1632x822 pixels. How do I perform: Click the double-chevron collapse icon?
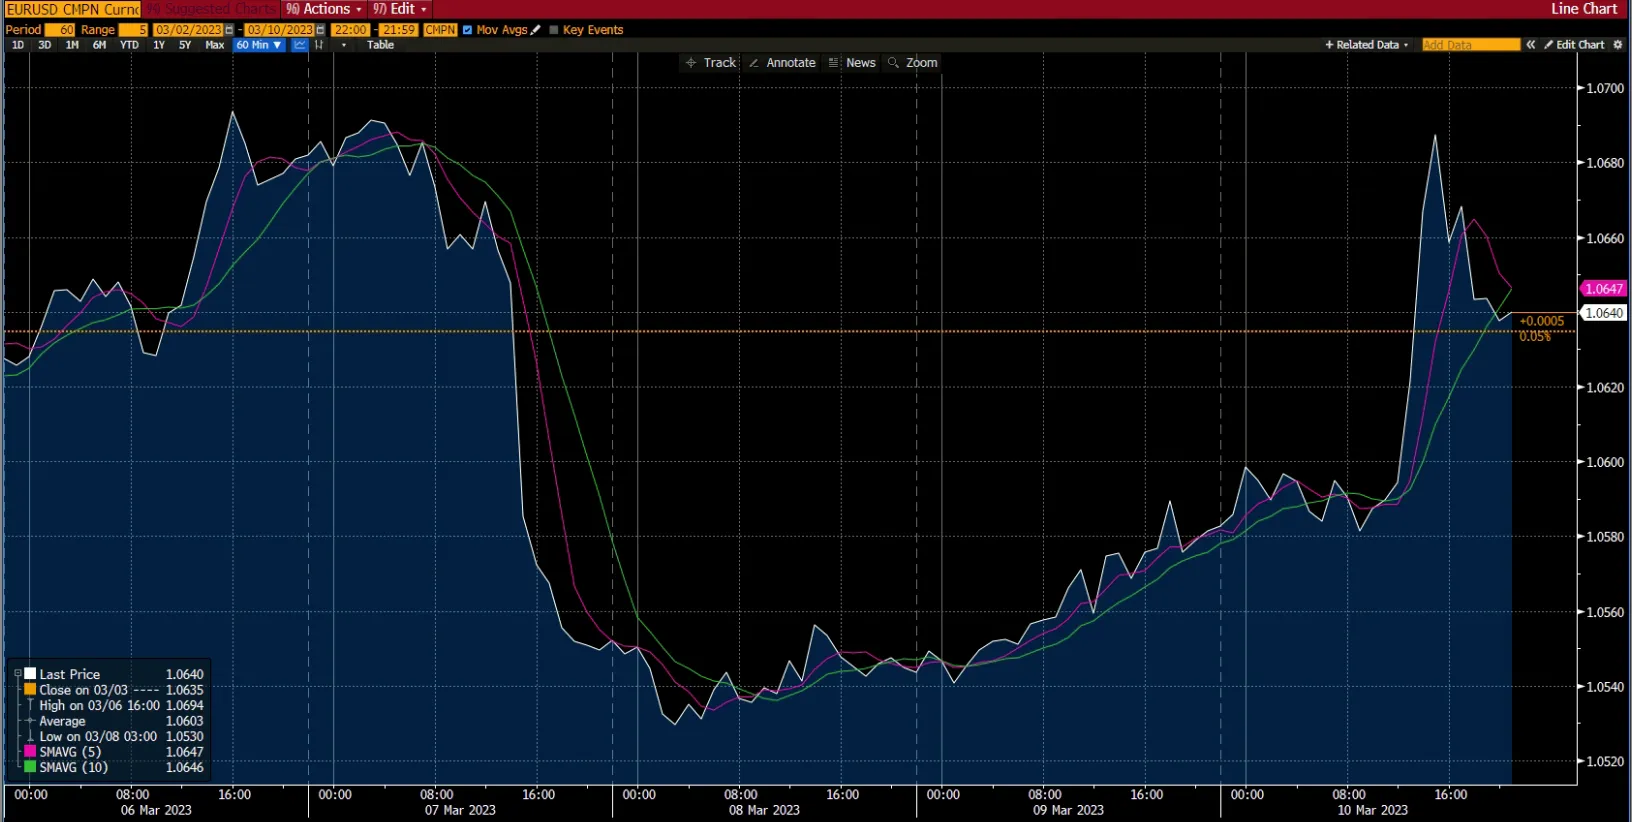[x=1531, y=45]
